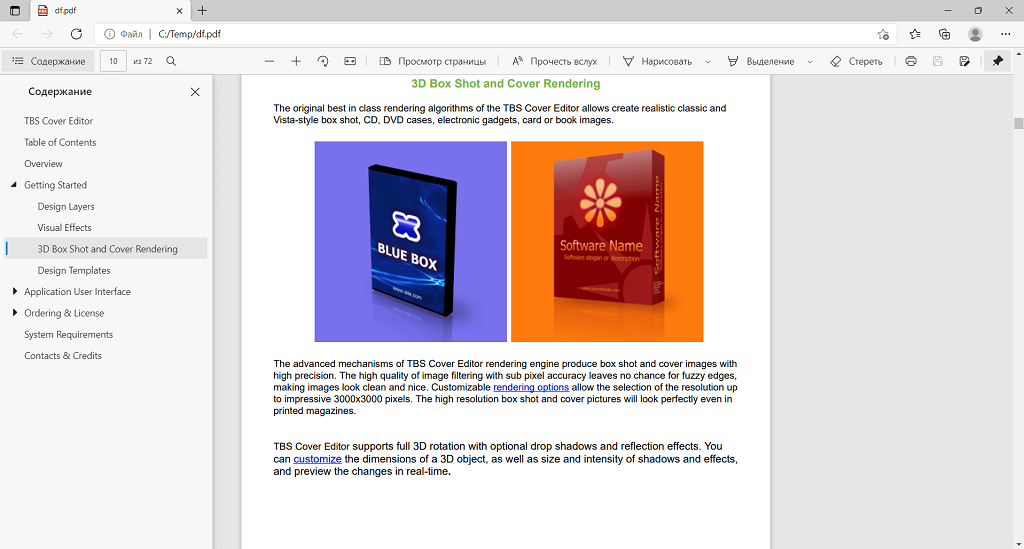Viewport: 1024px width, 549px height.
Task: Open Design Layers entry
Action: click(66, 206)
